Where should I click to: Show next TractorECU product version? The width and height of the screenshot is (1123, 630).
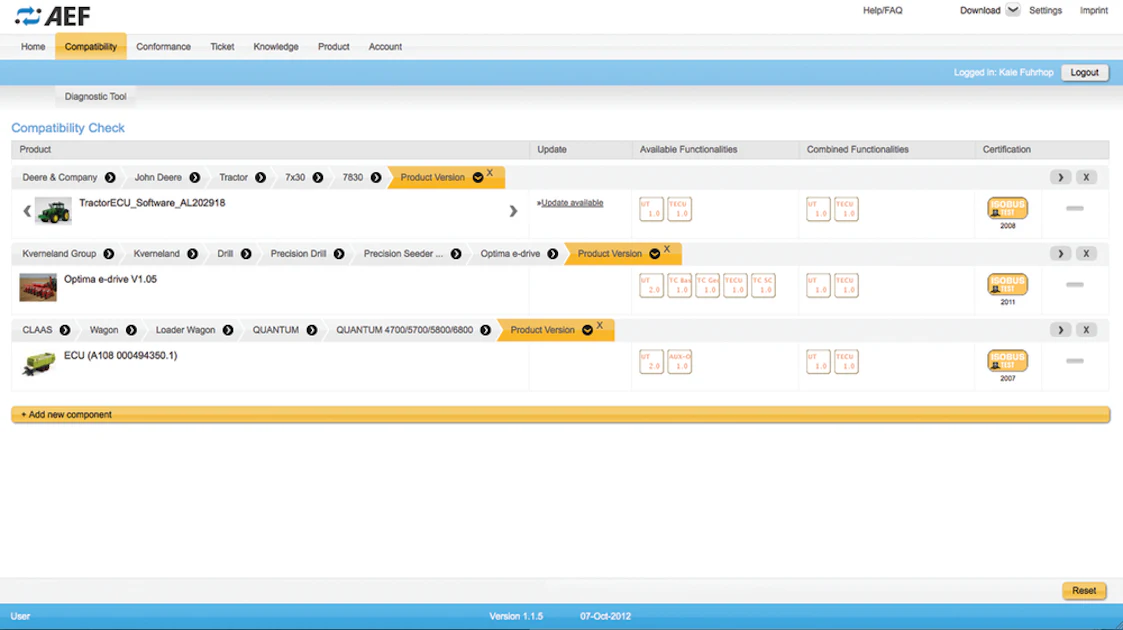513,211
